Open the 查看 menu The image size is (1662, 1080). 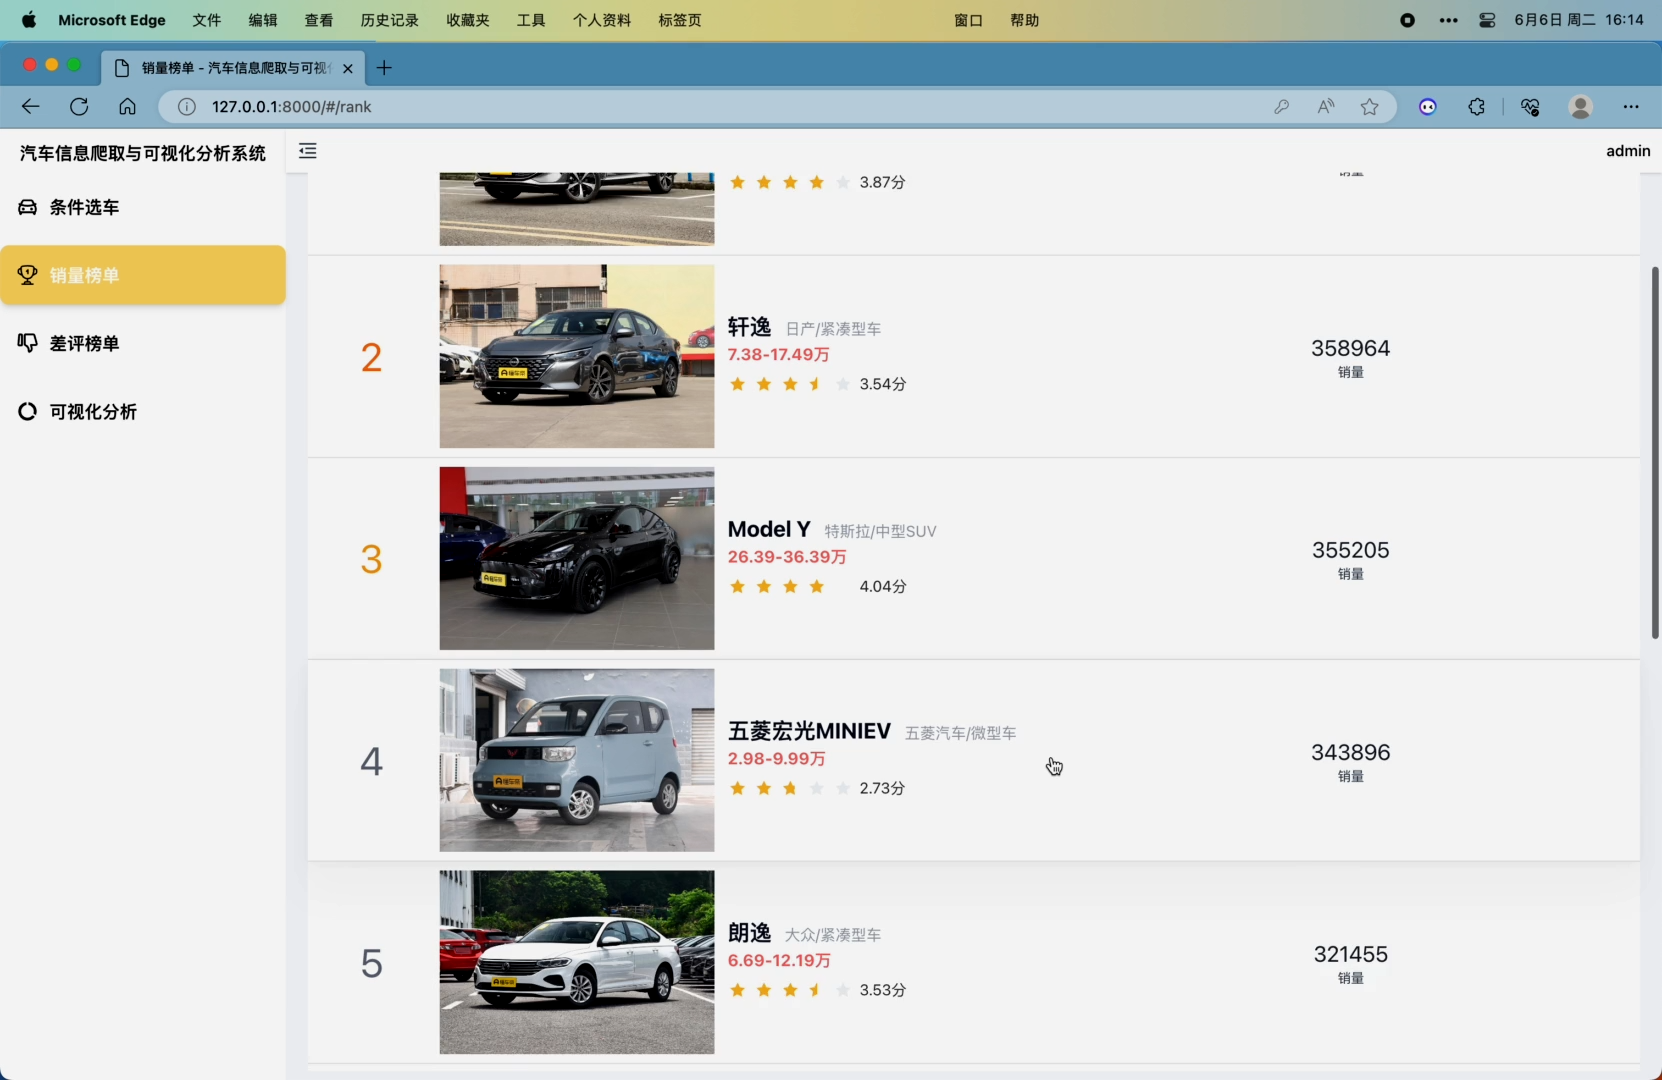(319, 20)
